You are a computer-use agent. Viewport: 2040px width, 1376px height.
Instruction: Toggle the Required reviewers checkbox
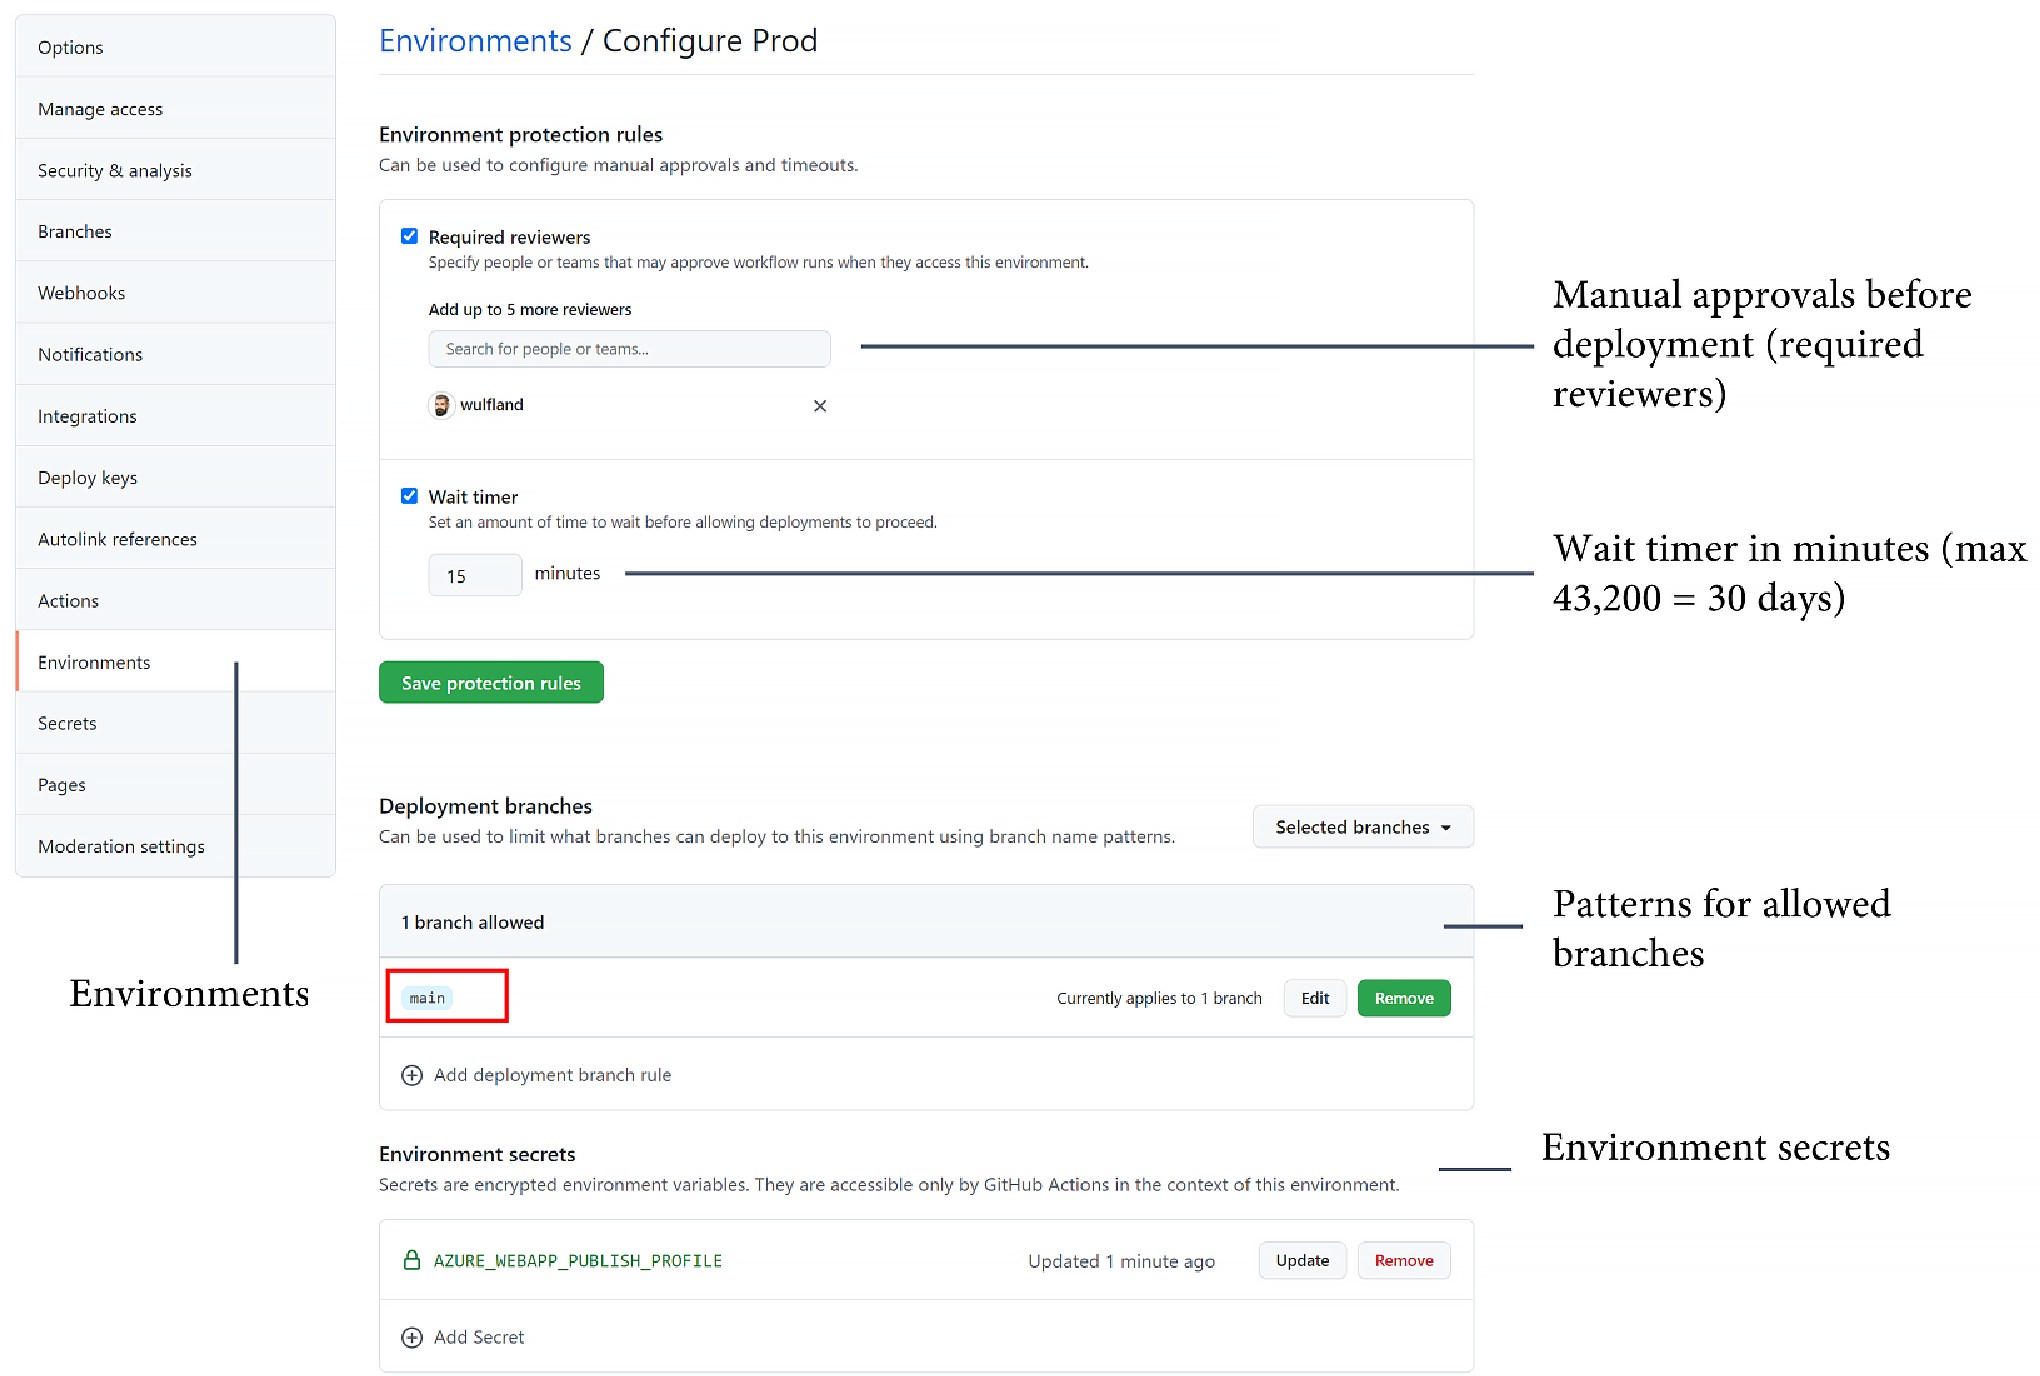(409, 236)
